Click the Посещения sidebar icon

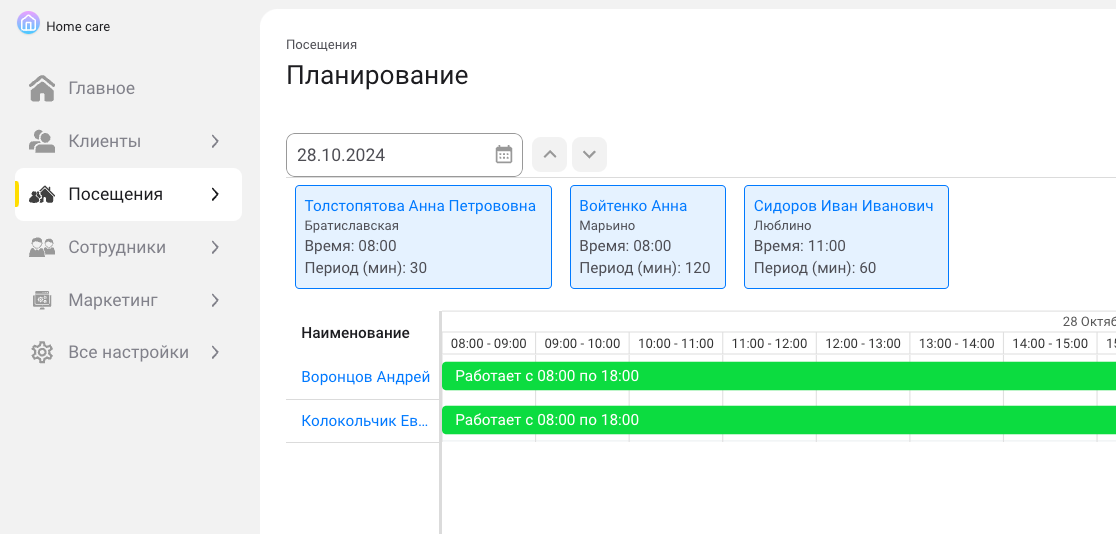coord(42,194)
